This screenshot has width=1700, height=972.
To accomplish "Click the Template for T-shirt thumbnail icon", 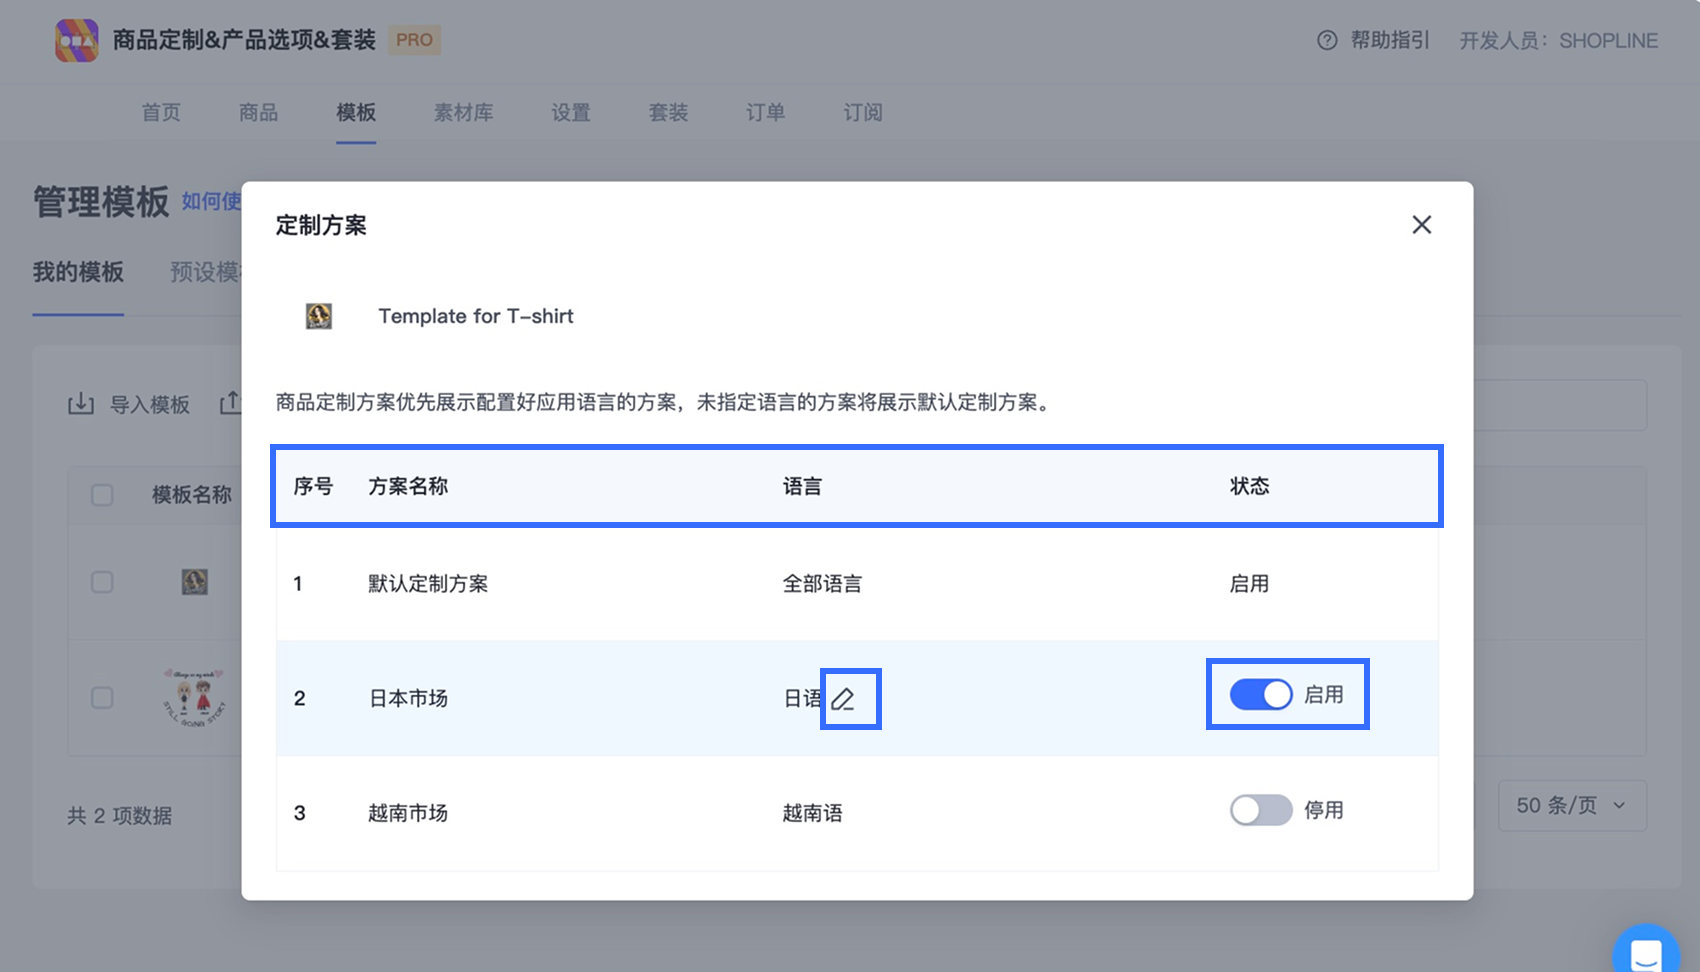I will 319,316.
